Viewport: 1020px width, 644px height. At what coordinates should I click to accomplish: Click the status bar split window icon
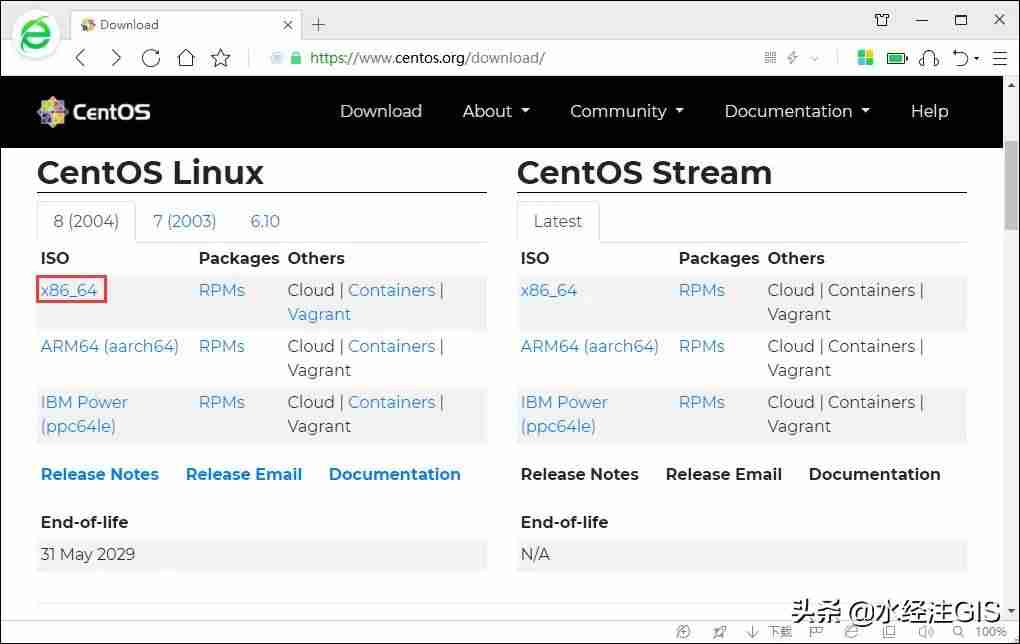[x=889, y=632]
